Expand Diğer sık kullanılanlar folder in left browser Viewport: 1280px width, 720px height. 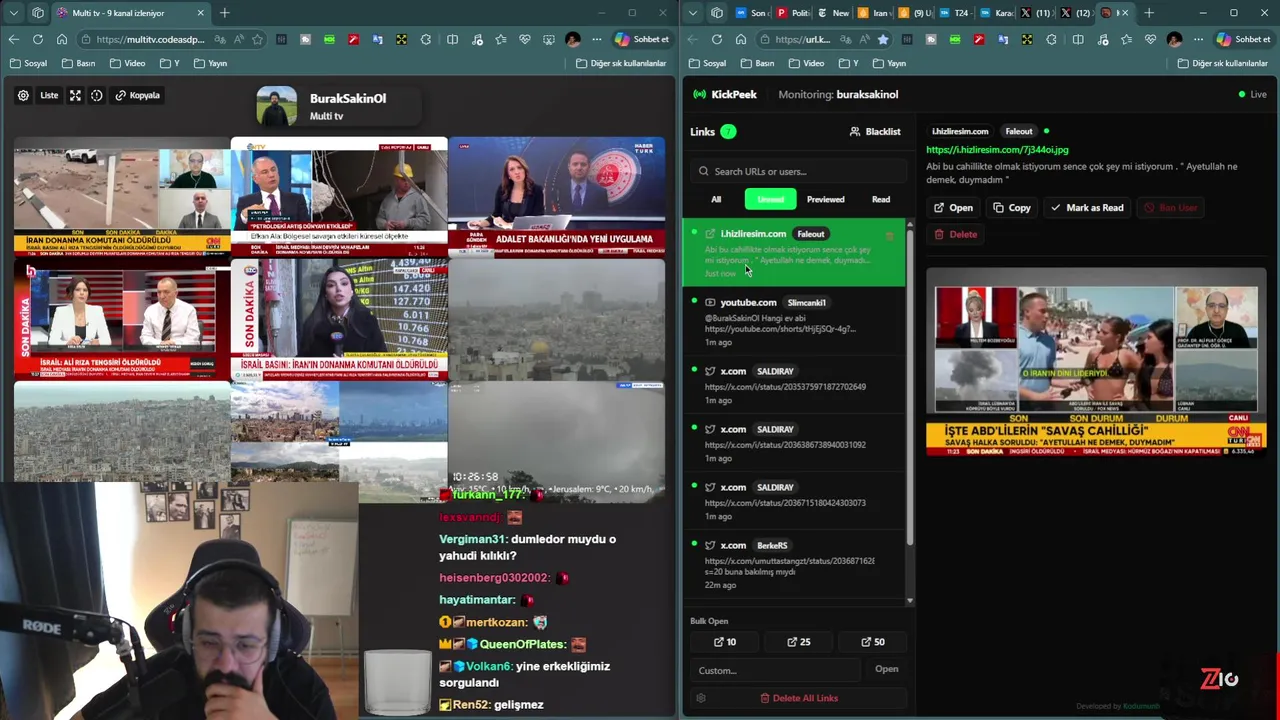pyautogui.click(x=621, y=63)
